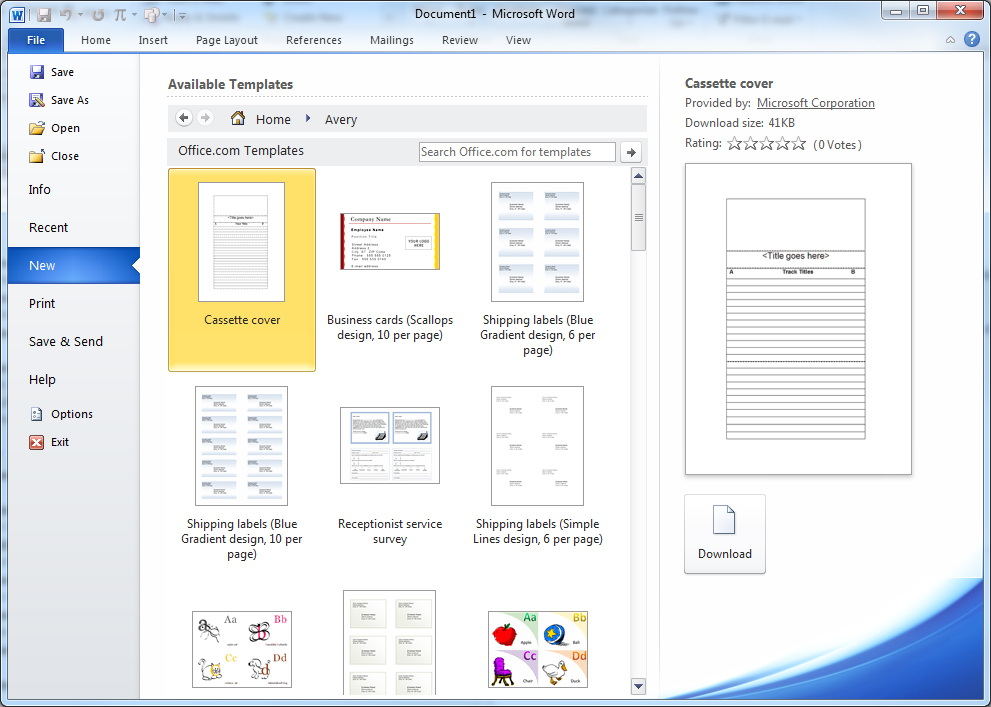Click the Word application icon in title bar
991x707 pixels.
click(17, 15)
